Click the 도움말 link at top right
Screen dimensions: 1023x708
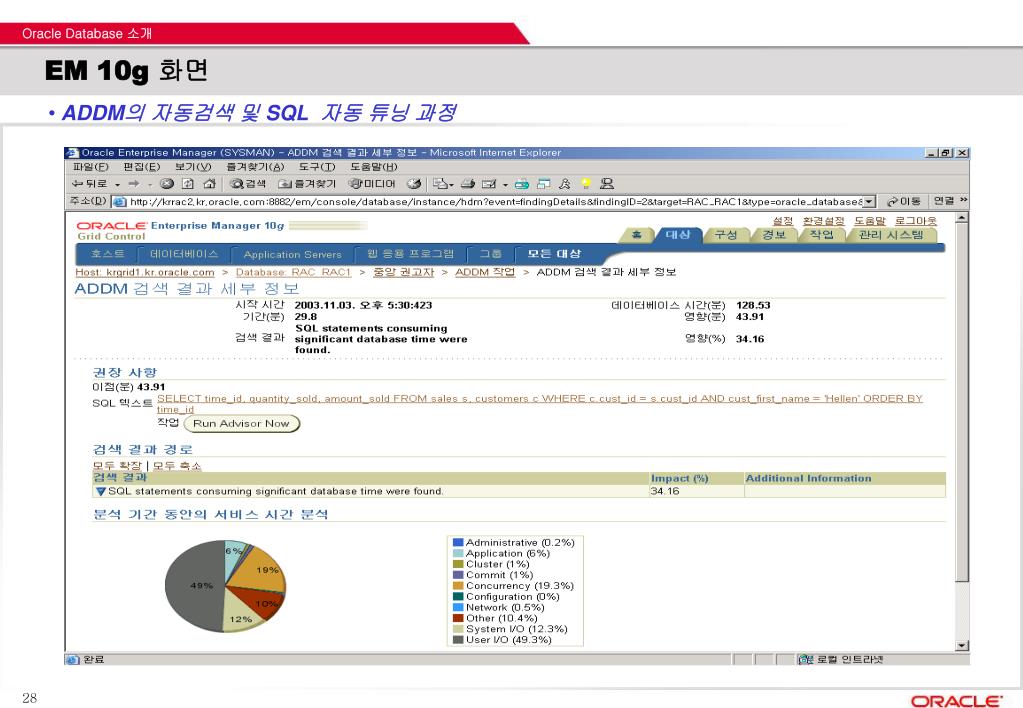pos(870,221)
